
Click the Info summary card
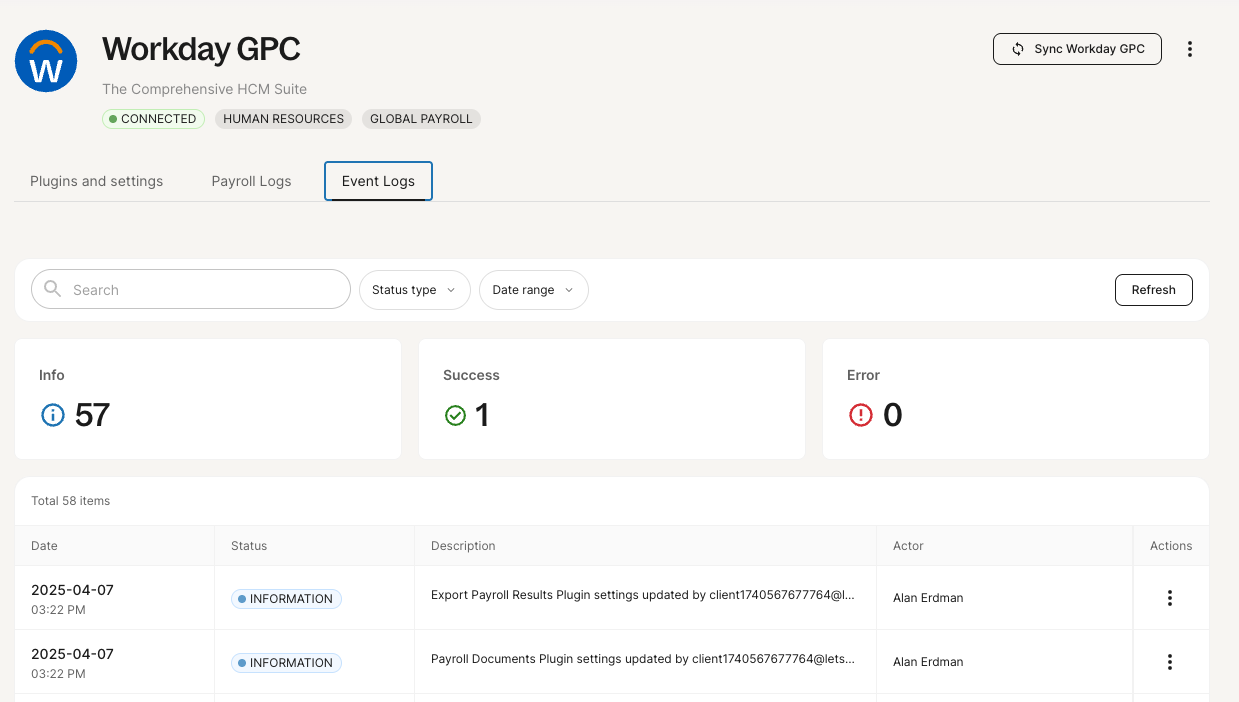tap(208, 399)
